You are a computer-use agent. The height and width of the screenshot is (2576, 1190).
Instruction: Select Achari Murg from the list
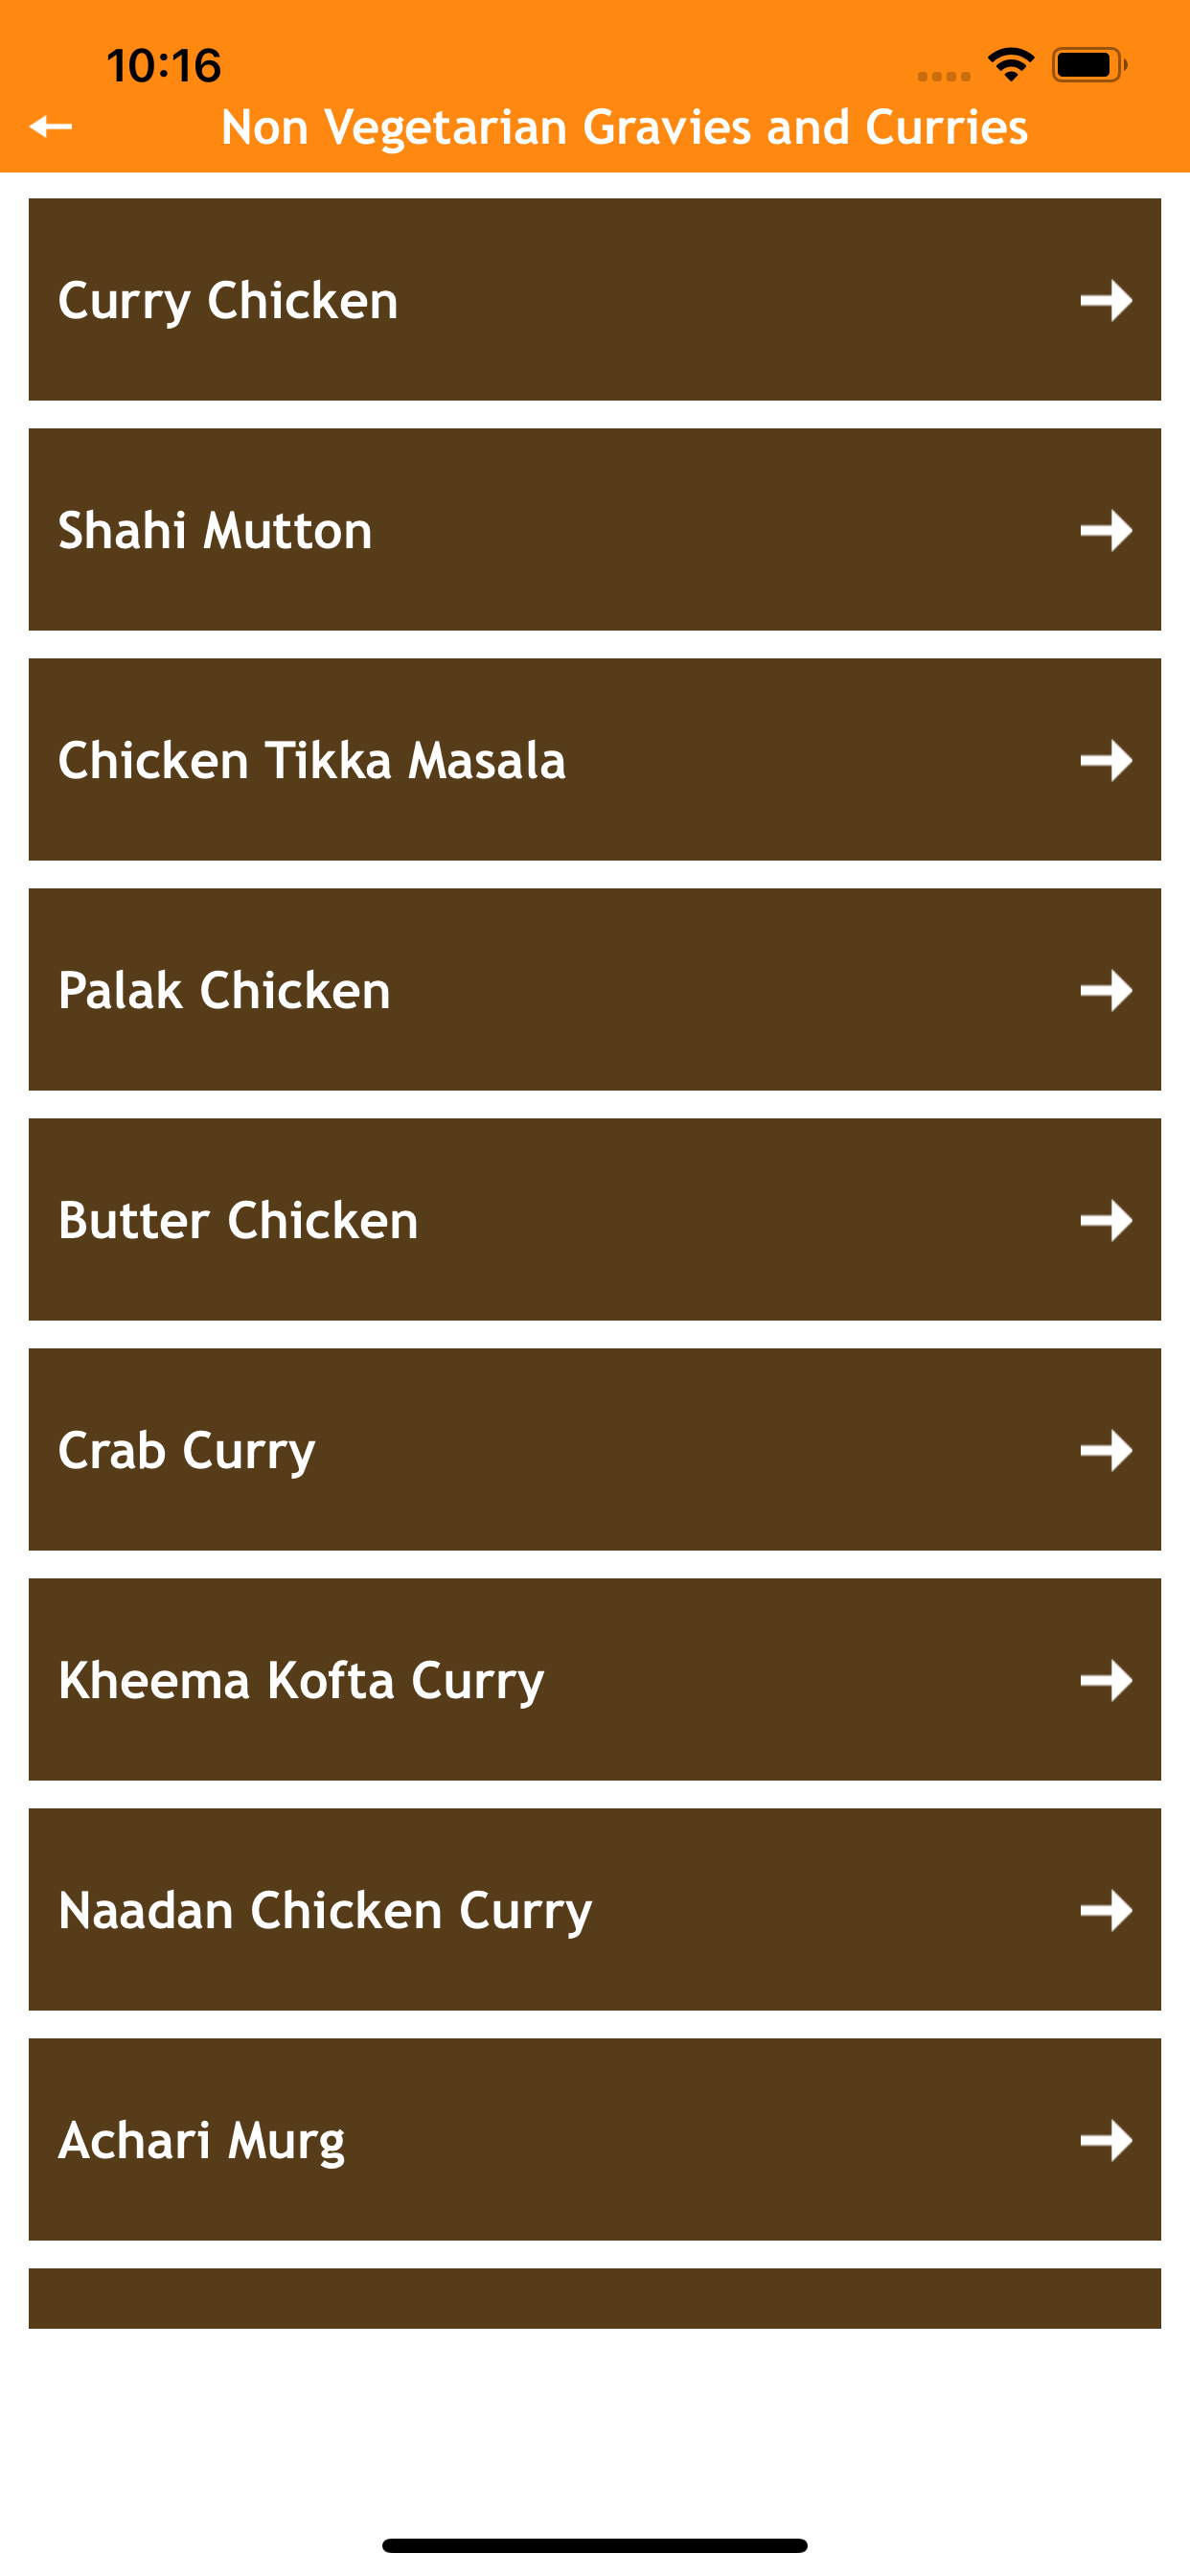coord(201,2140)
